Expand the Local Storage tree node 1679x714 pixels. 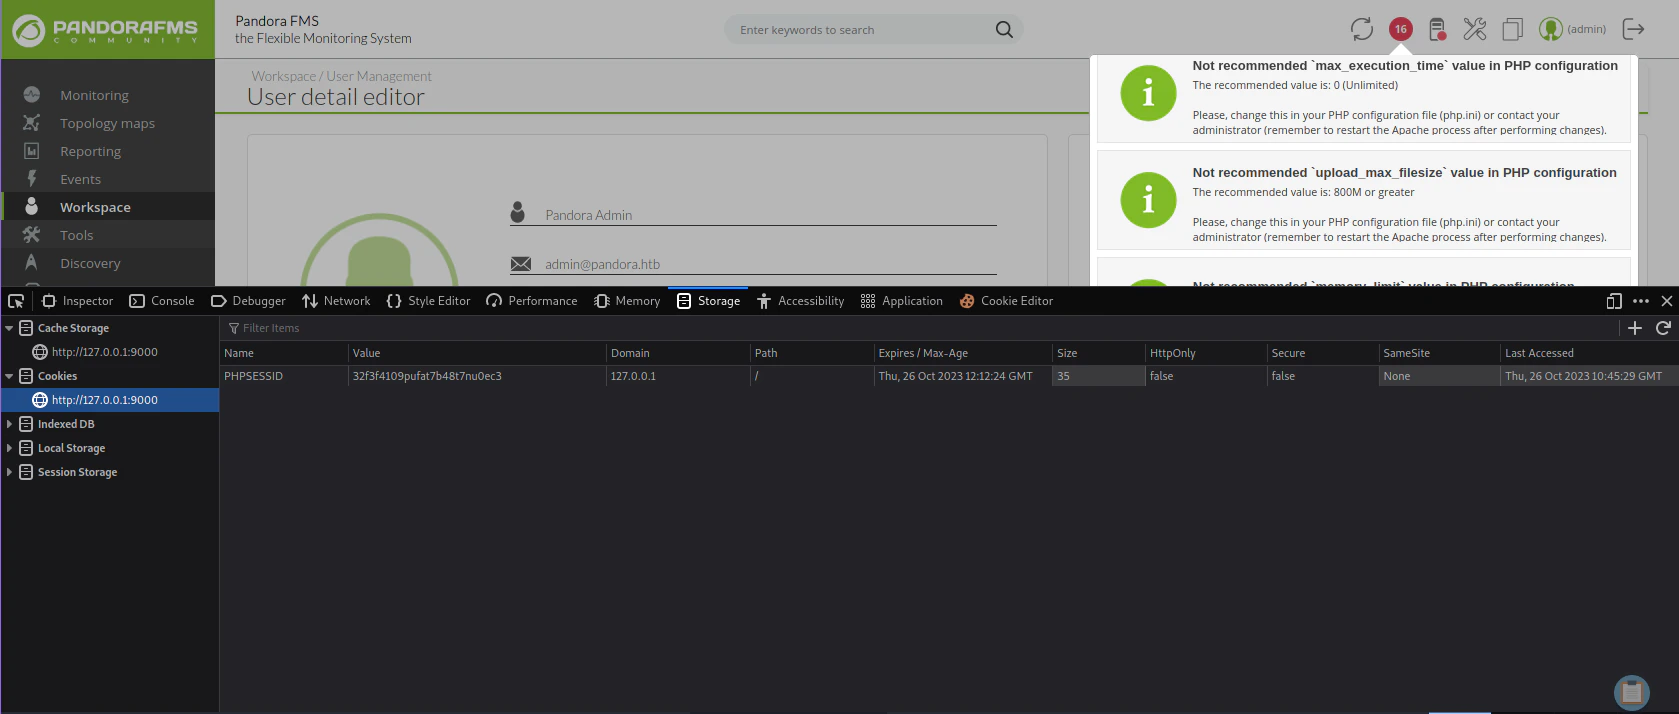[9, 448]
